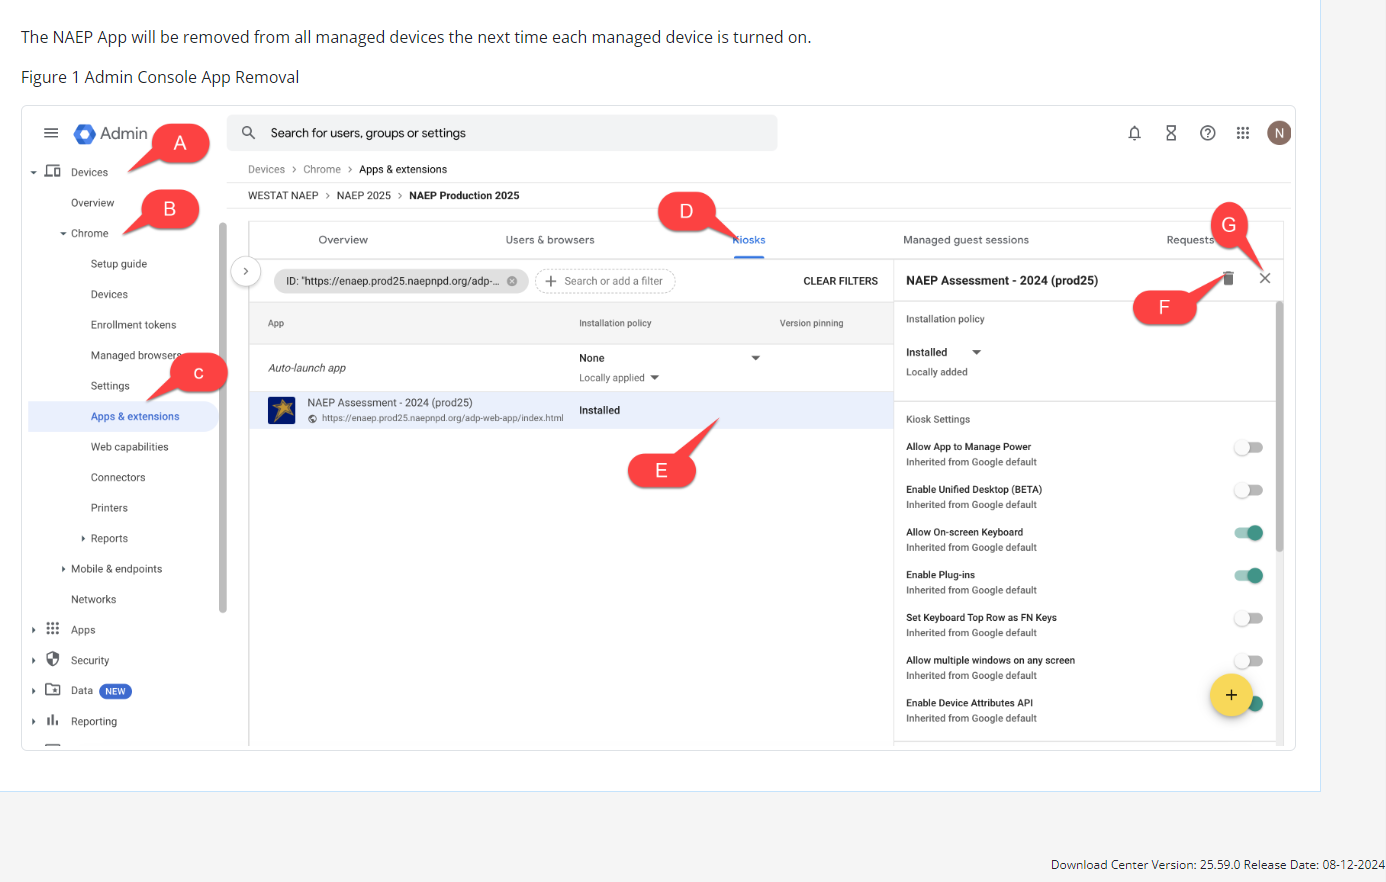The image size is (1386, 882).
Task: Click the Google Admin logo
Action: tap(111, 133)
